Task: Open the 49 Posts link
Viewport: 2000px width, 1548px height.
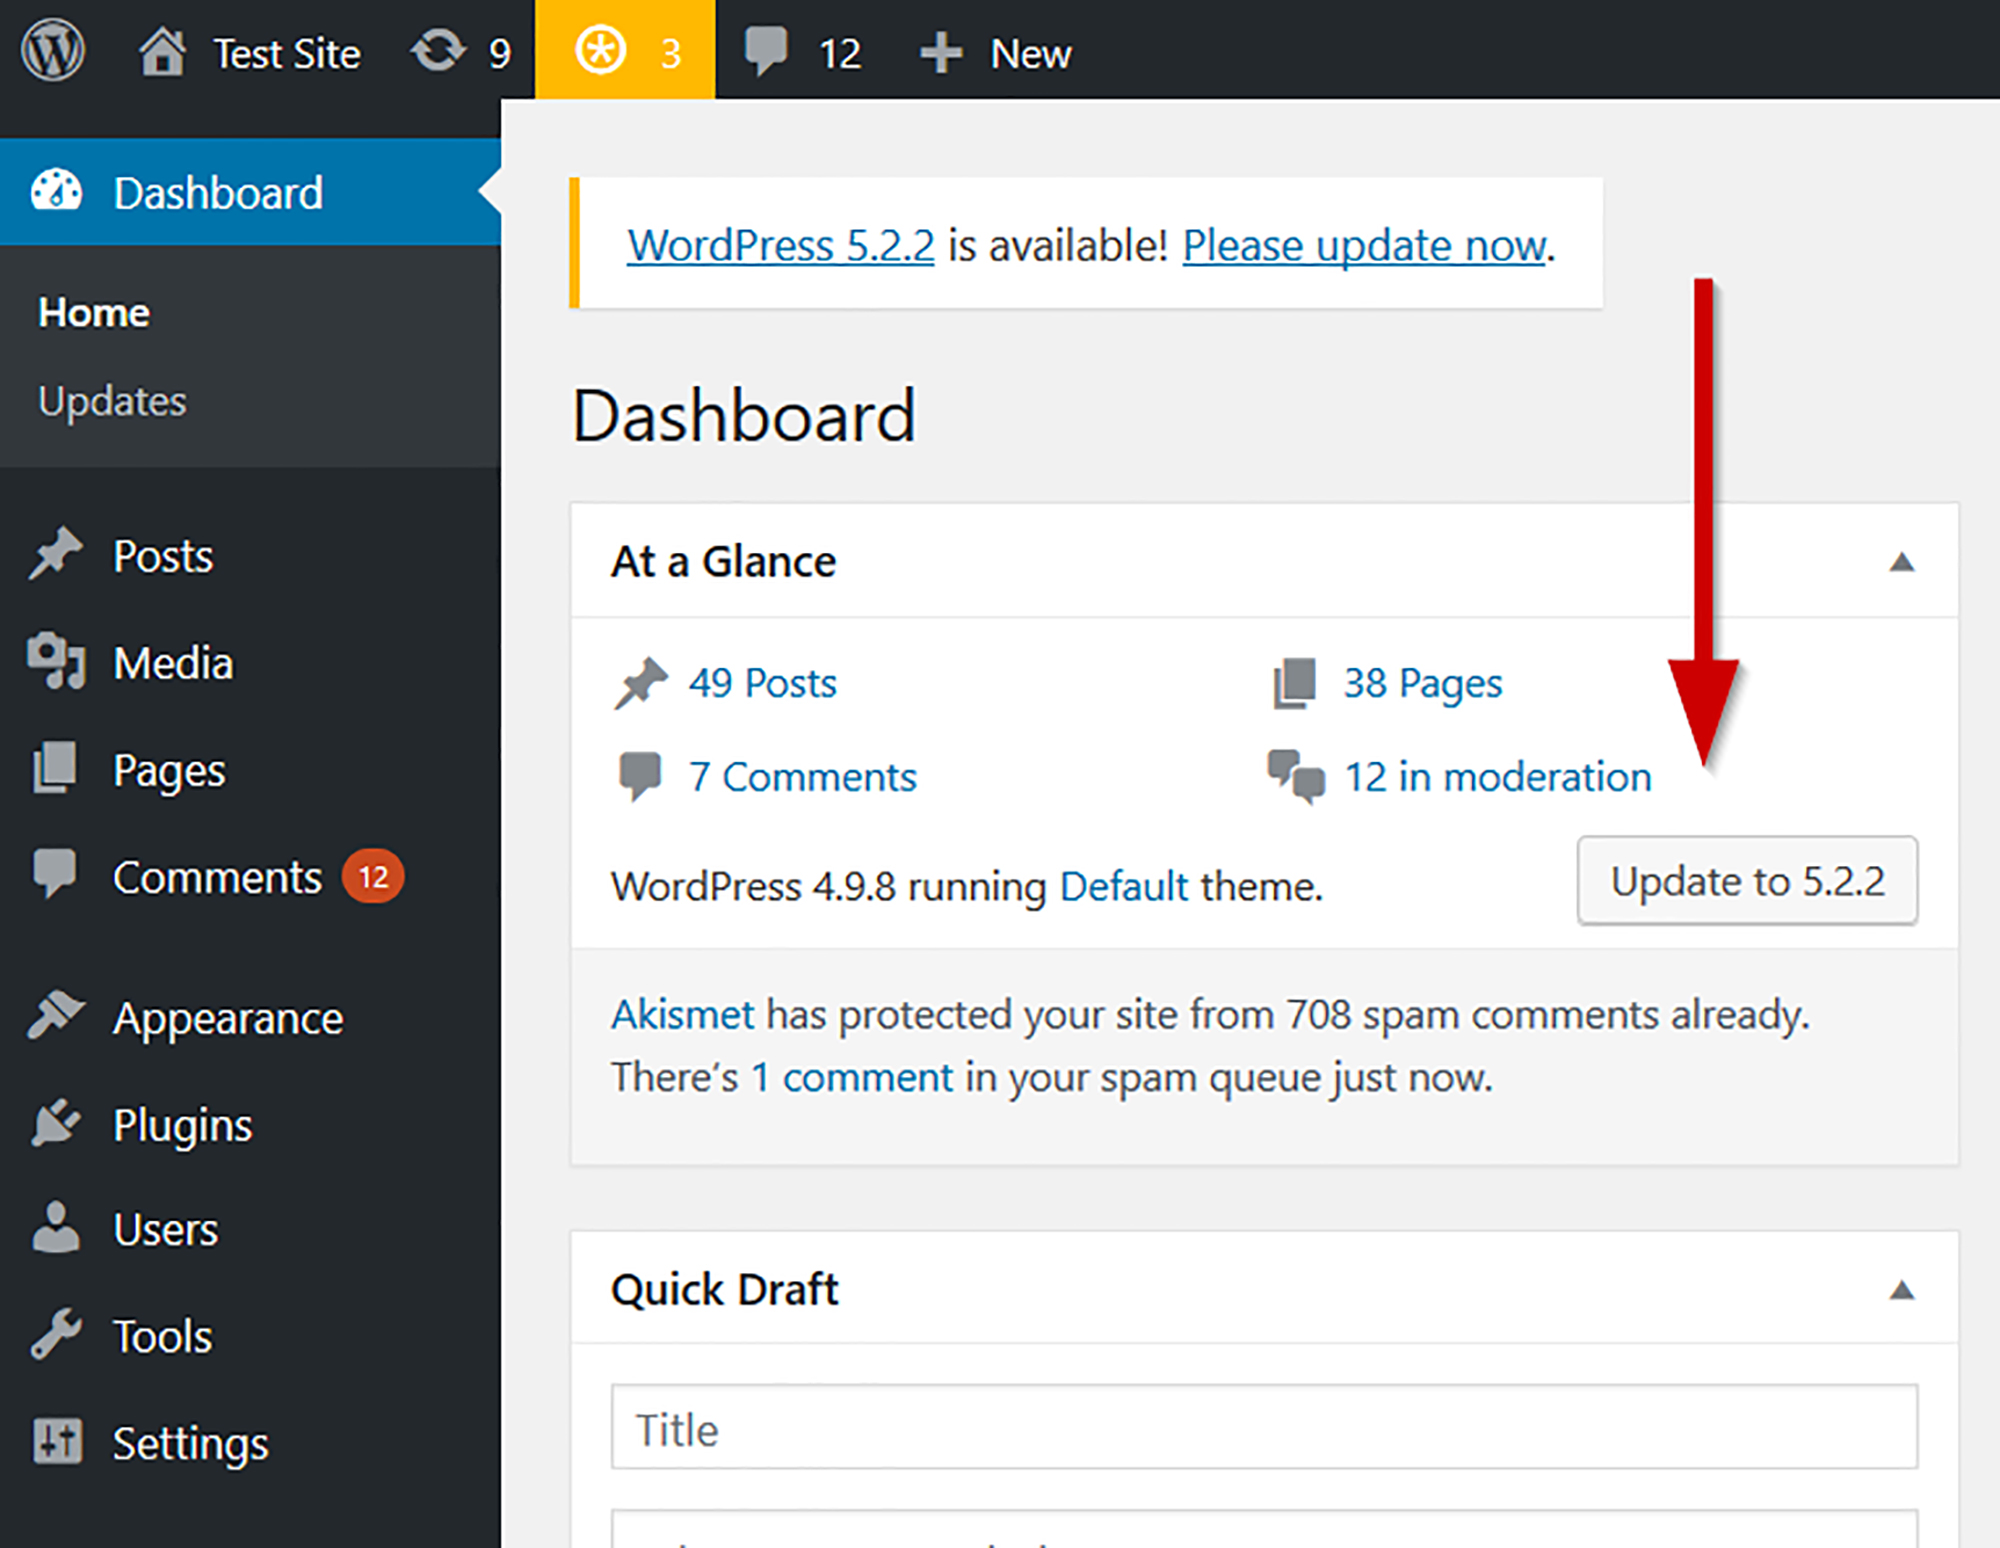Action: click(762, 684)
